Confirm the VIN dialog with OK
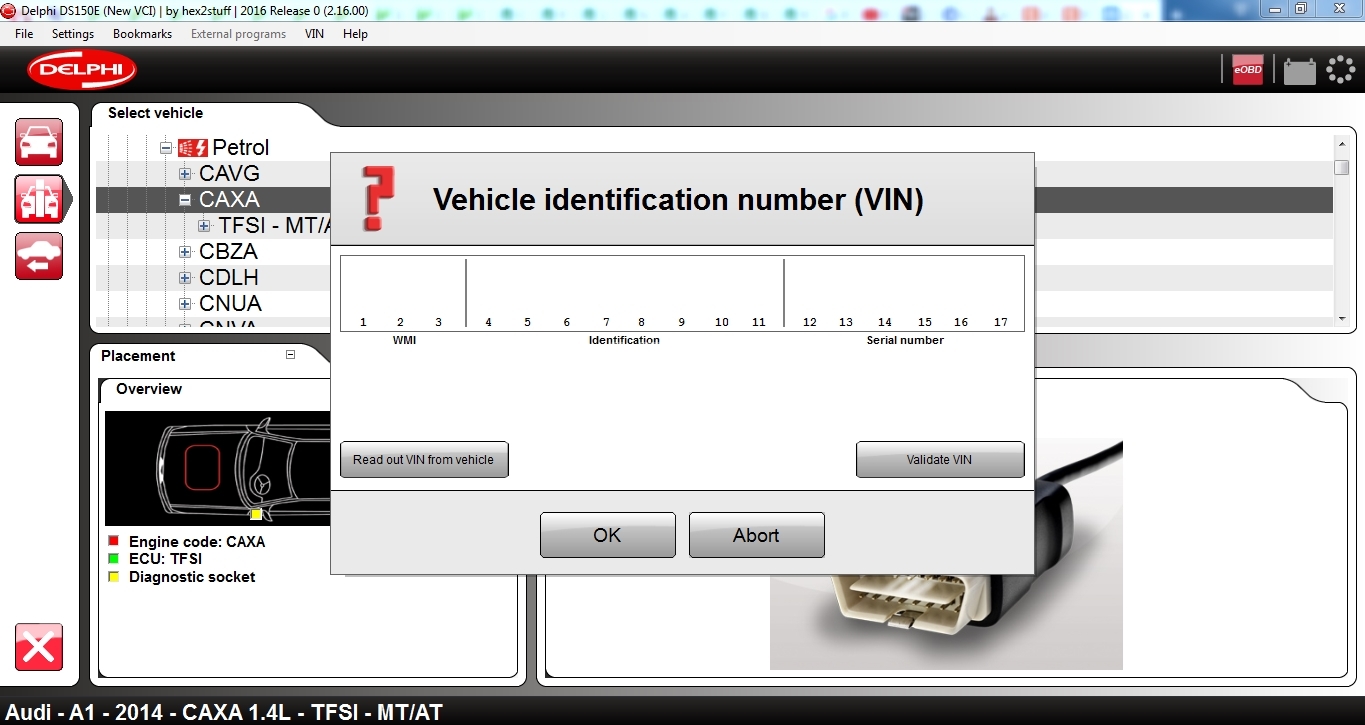 (608, 535)
